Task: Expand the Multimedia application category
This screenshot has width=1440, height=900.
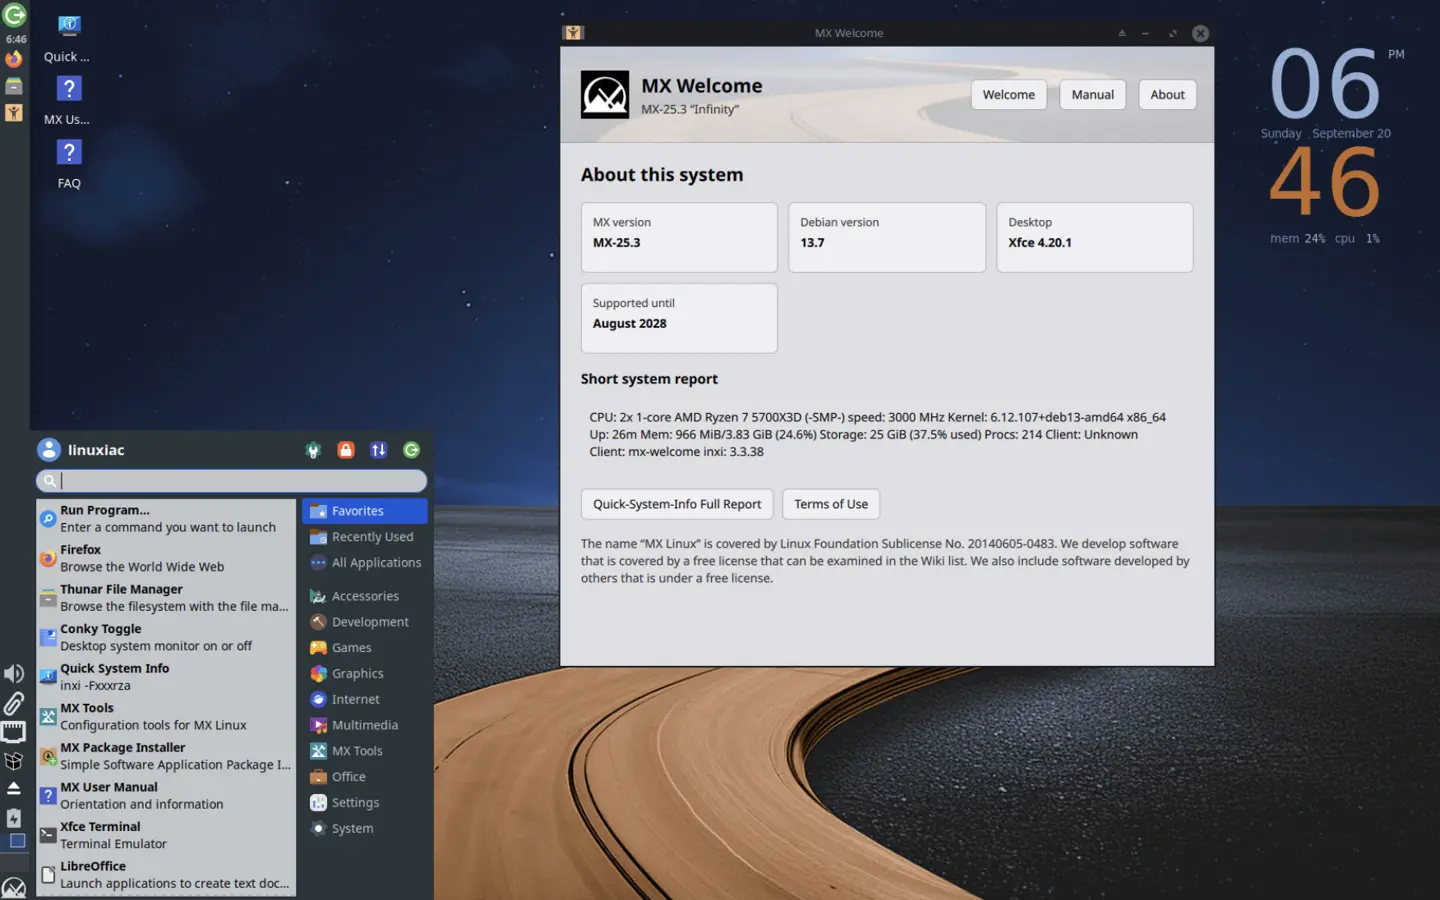Action: click(x=365, y=725)
